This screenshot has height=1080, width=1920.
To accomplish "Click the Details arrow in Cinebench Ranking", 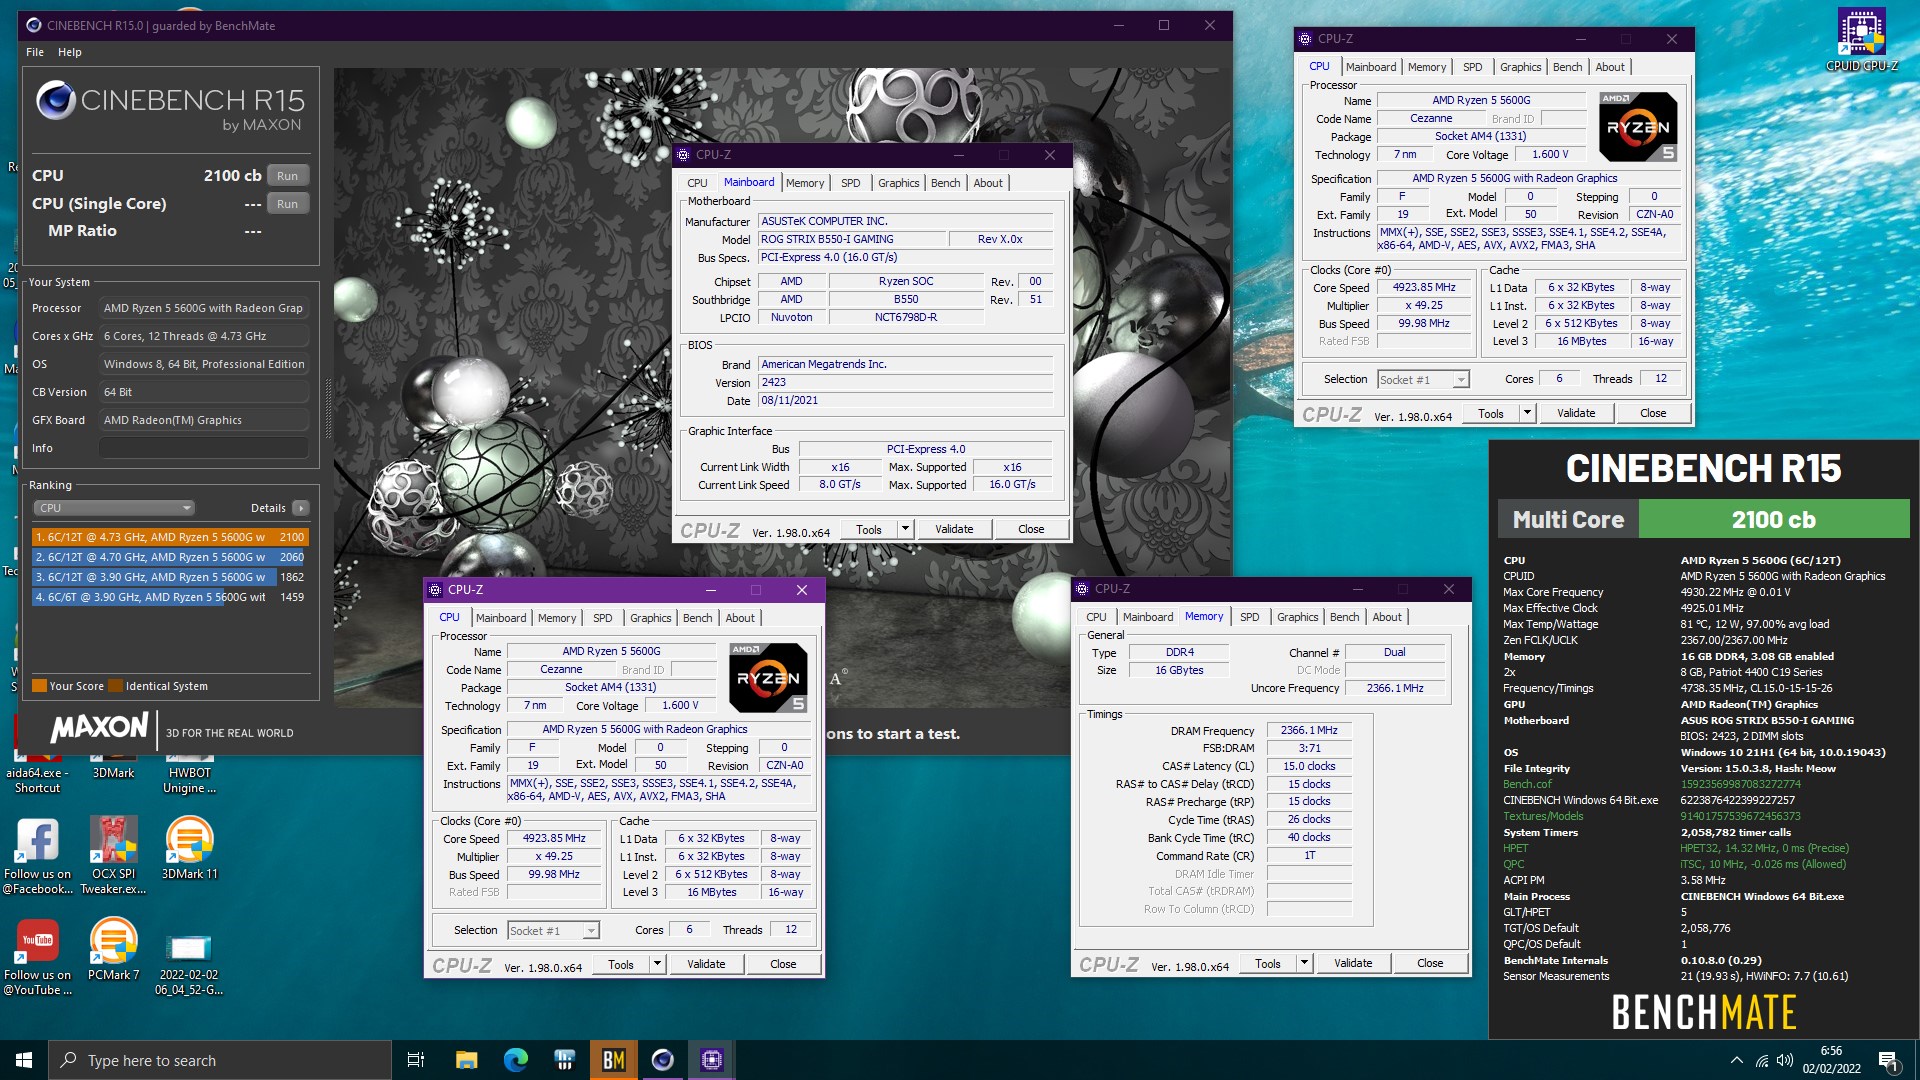I will [300, 508].
